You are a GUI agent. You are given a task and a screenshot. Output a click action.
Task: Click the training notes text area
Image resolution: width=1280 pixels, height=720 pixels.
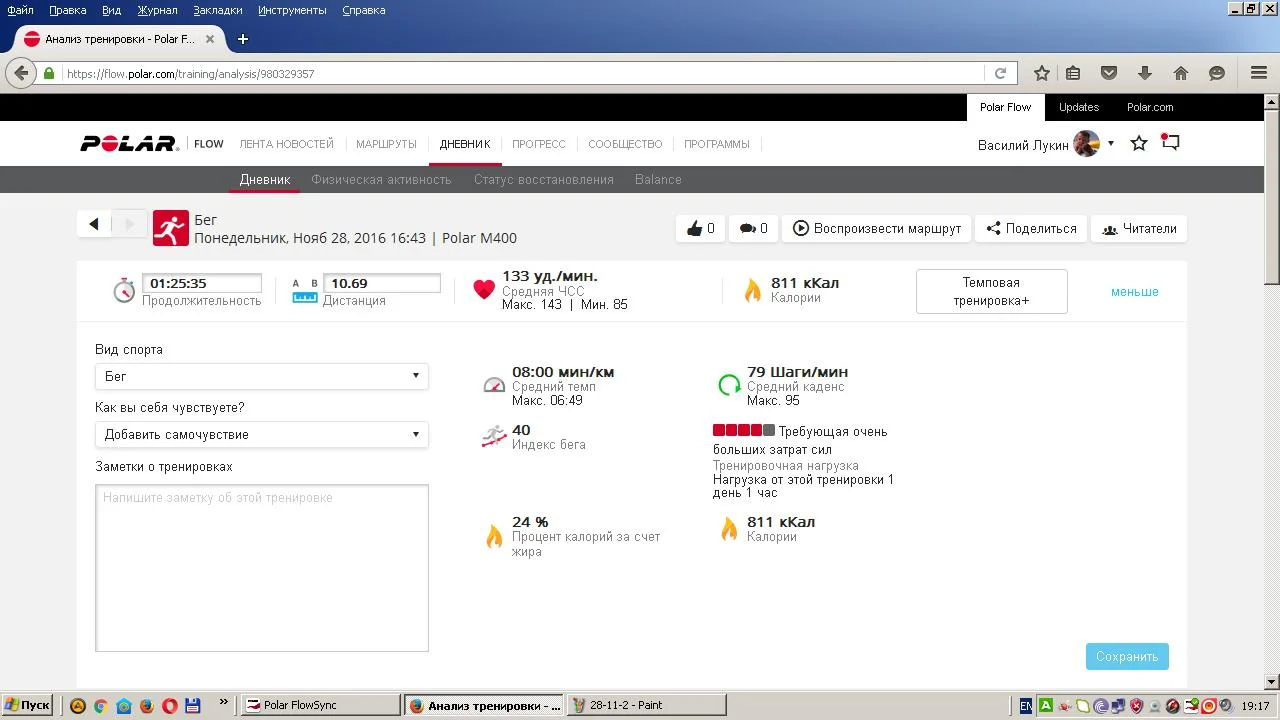pyautogui.click(x=262, y=568)
